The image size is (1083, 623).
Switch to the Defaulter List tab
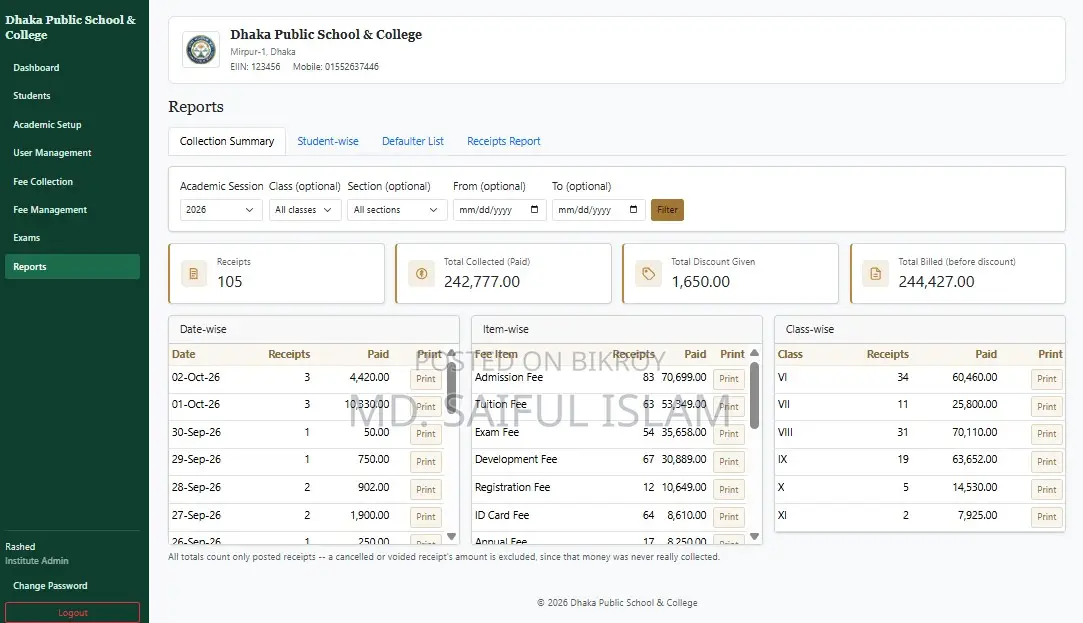tap(413, 141)
